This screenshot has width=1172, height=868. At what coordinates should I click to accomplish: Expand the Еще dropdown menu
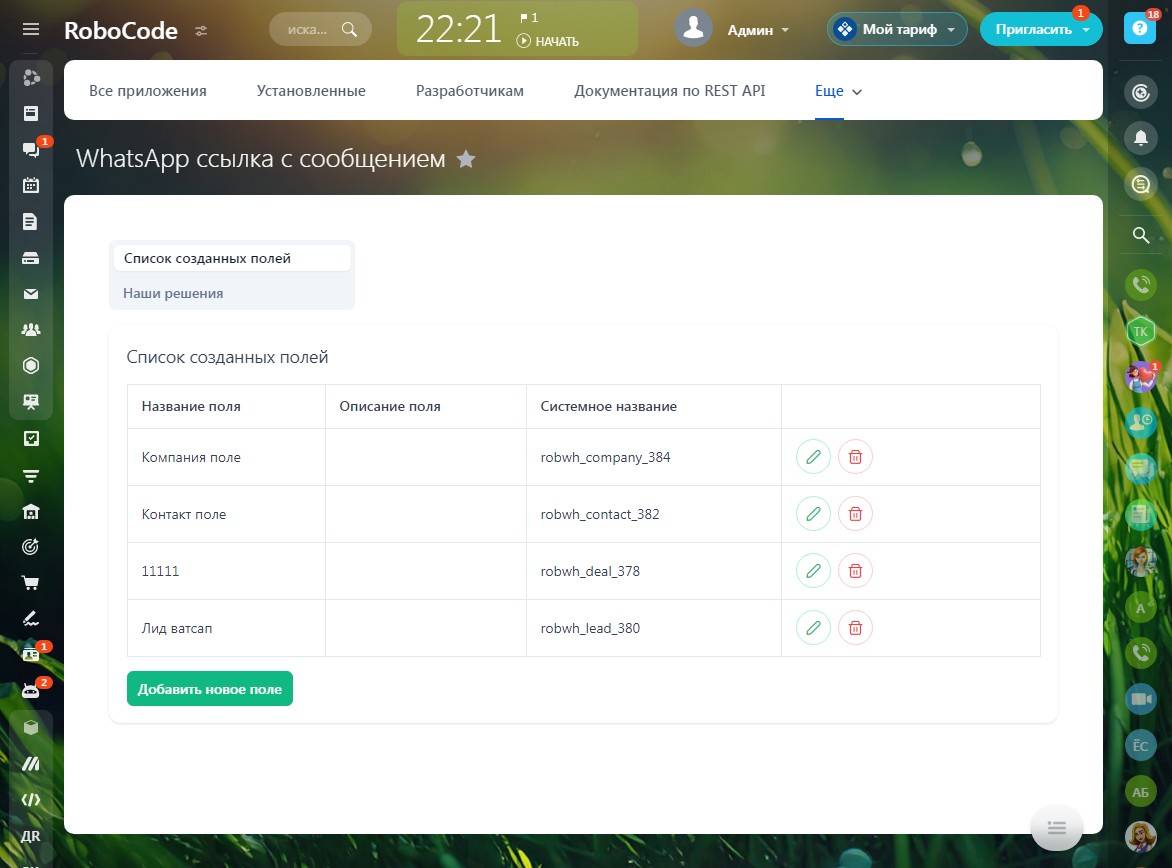click(x=838, y=91)
